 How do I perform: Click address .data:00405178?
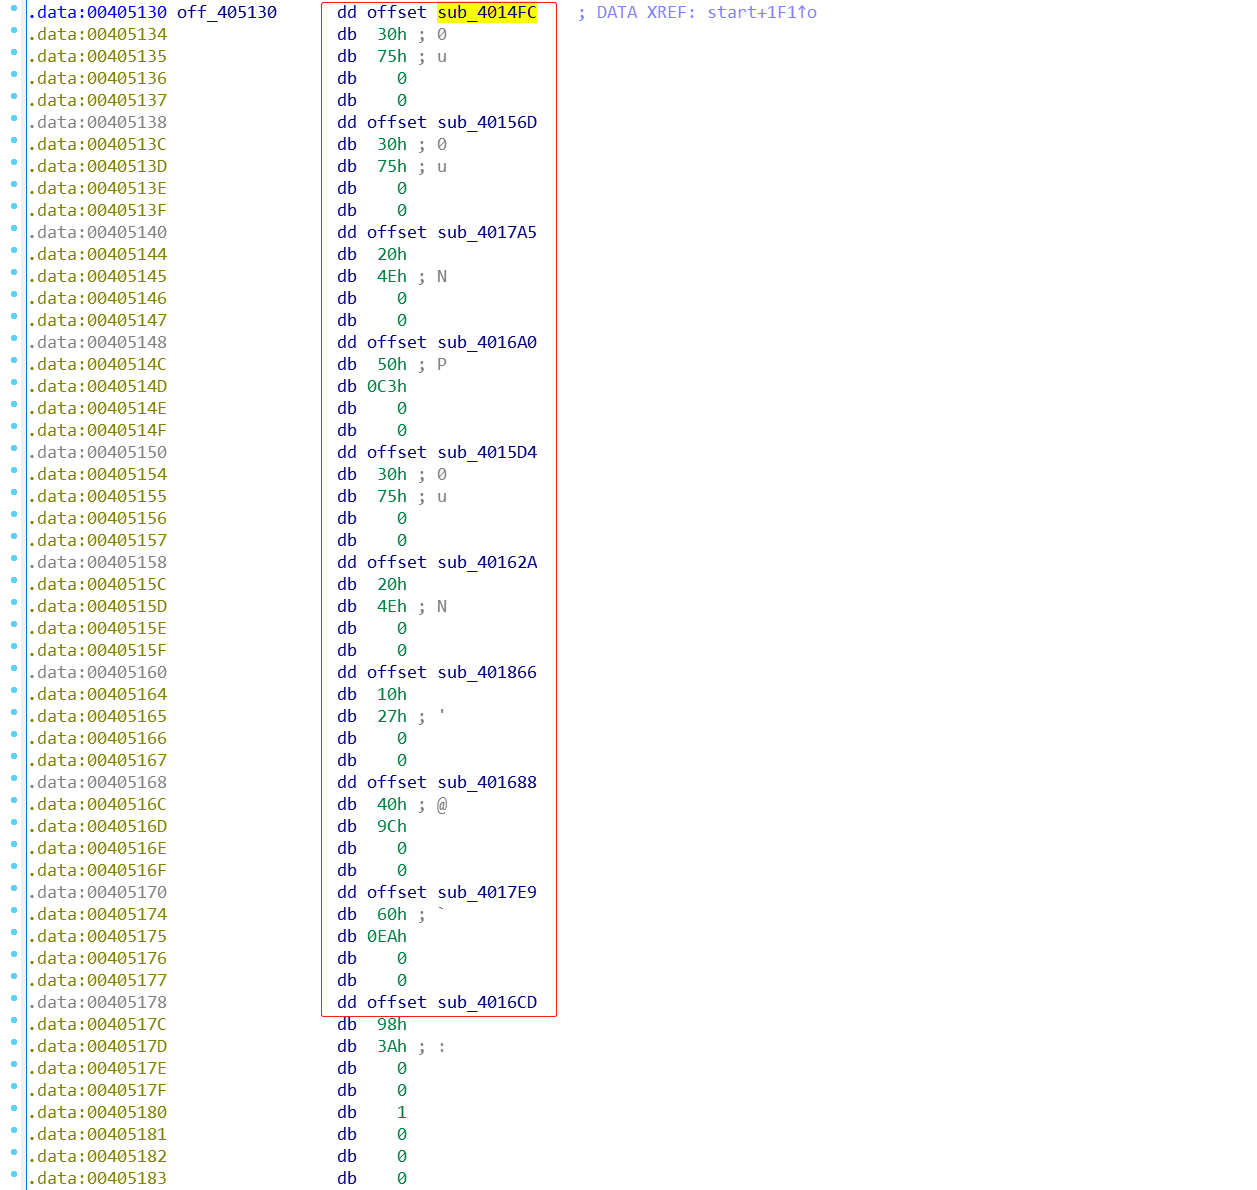pyautogui.click(x=97, y=1002)
